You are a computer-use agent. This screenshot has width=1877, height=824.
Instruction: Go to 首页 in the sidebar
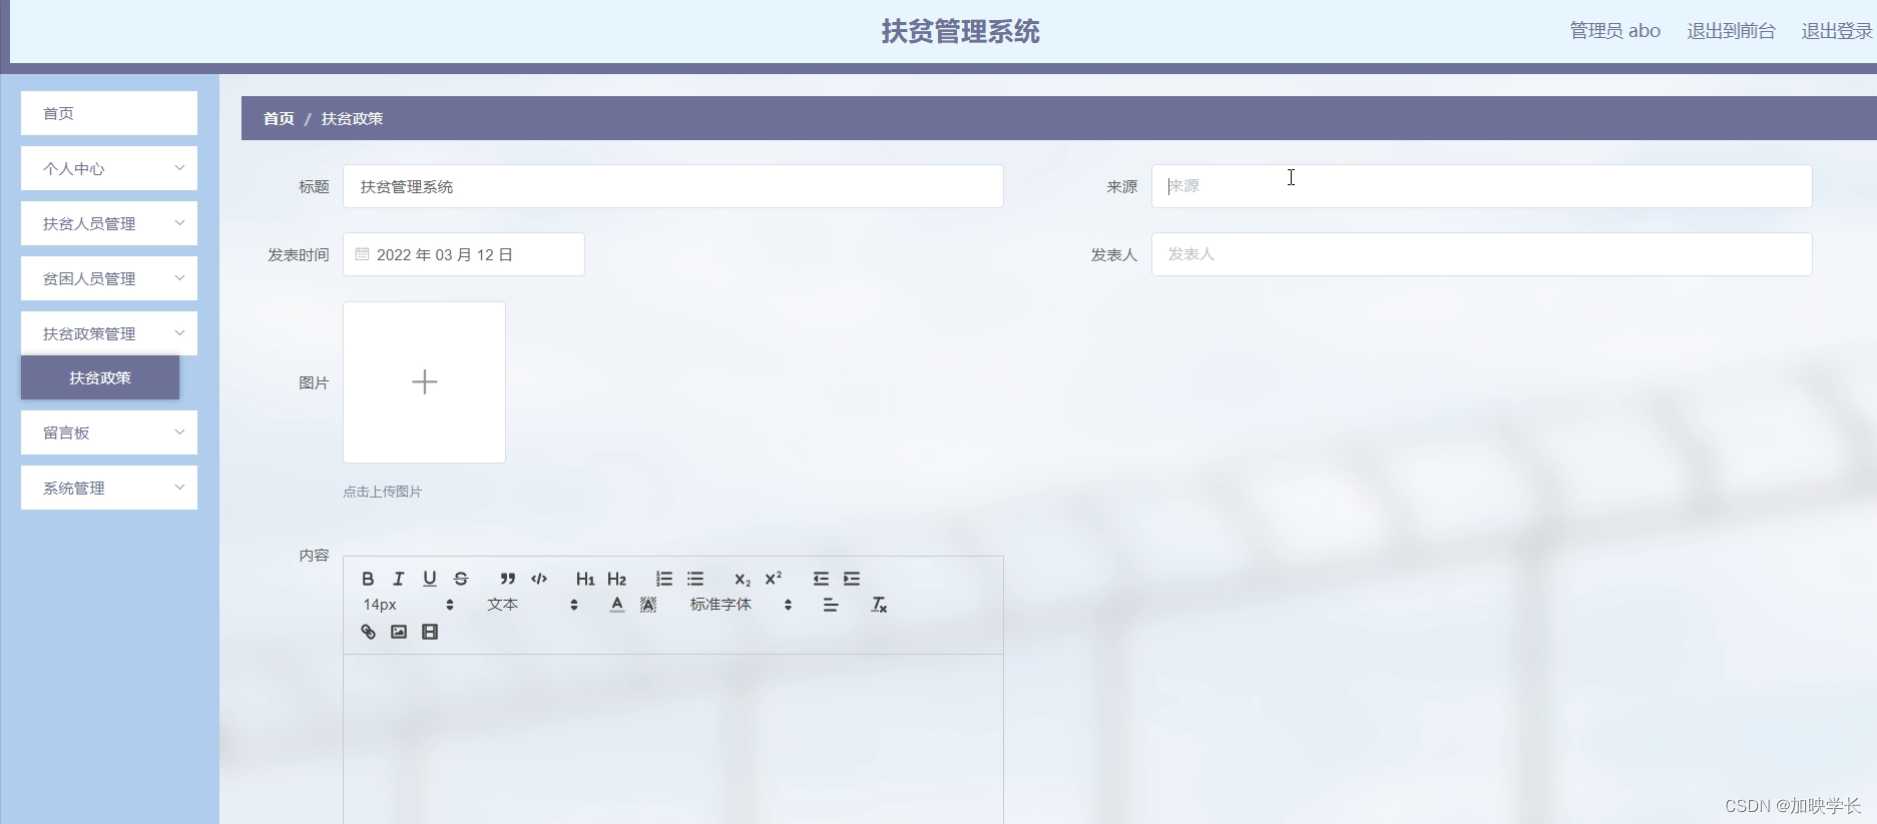(109, 114)
